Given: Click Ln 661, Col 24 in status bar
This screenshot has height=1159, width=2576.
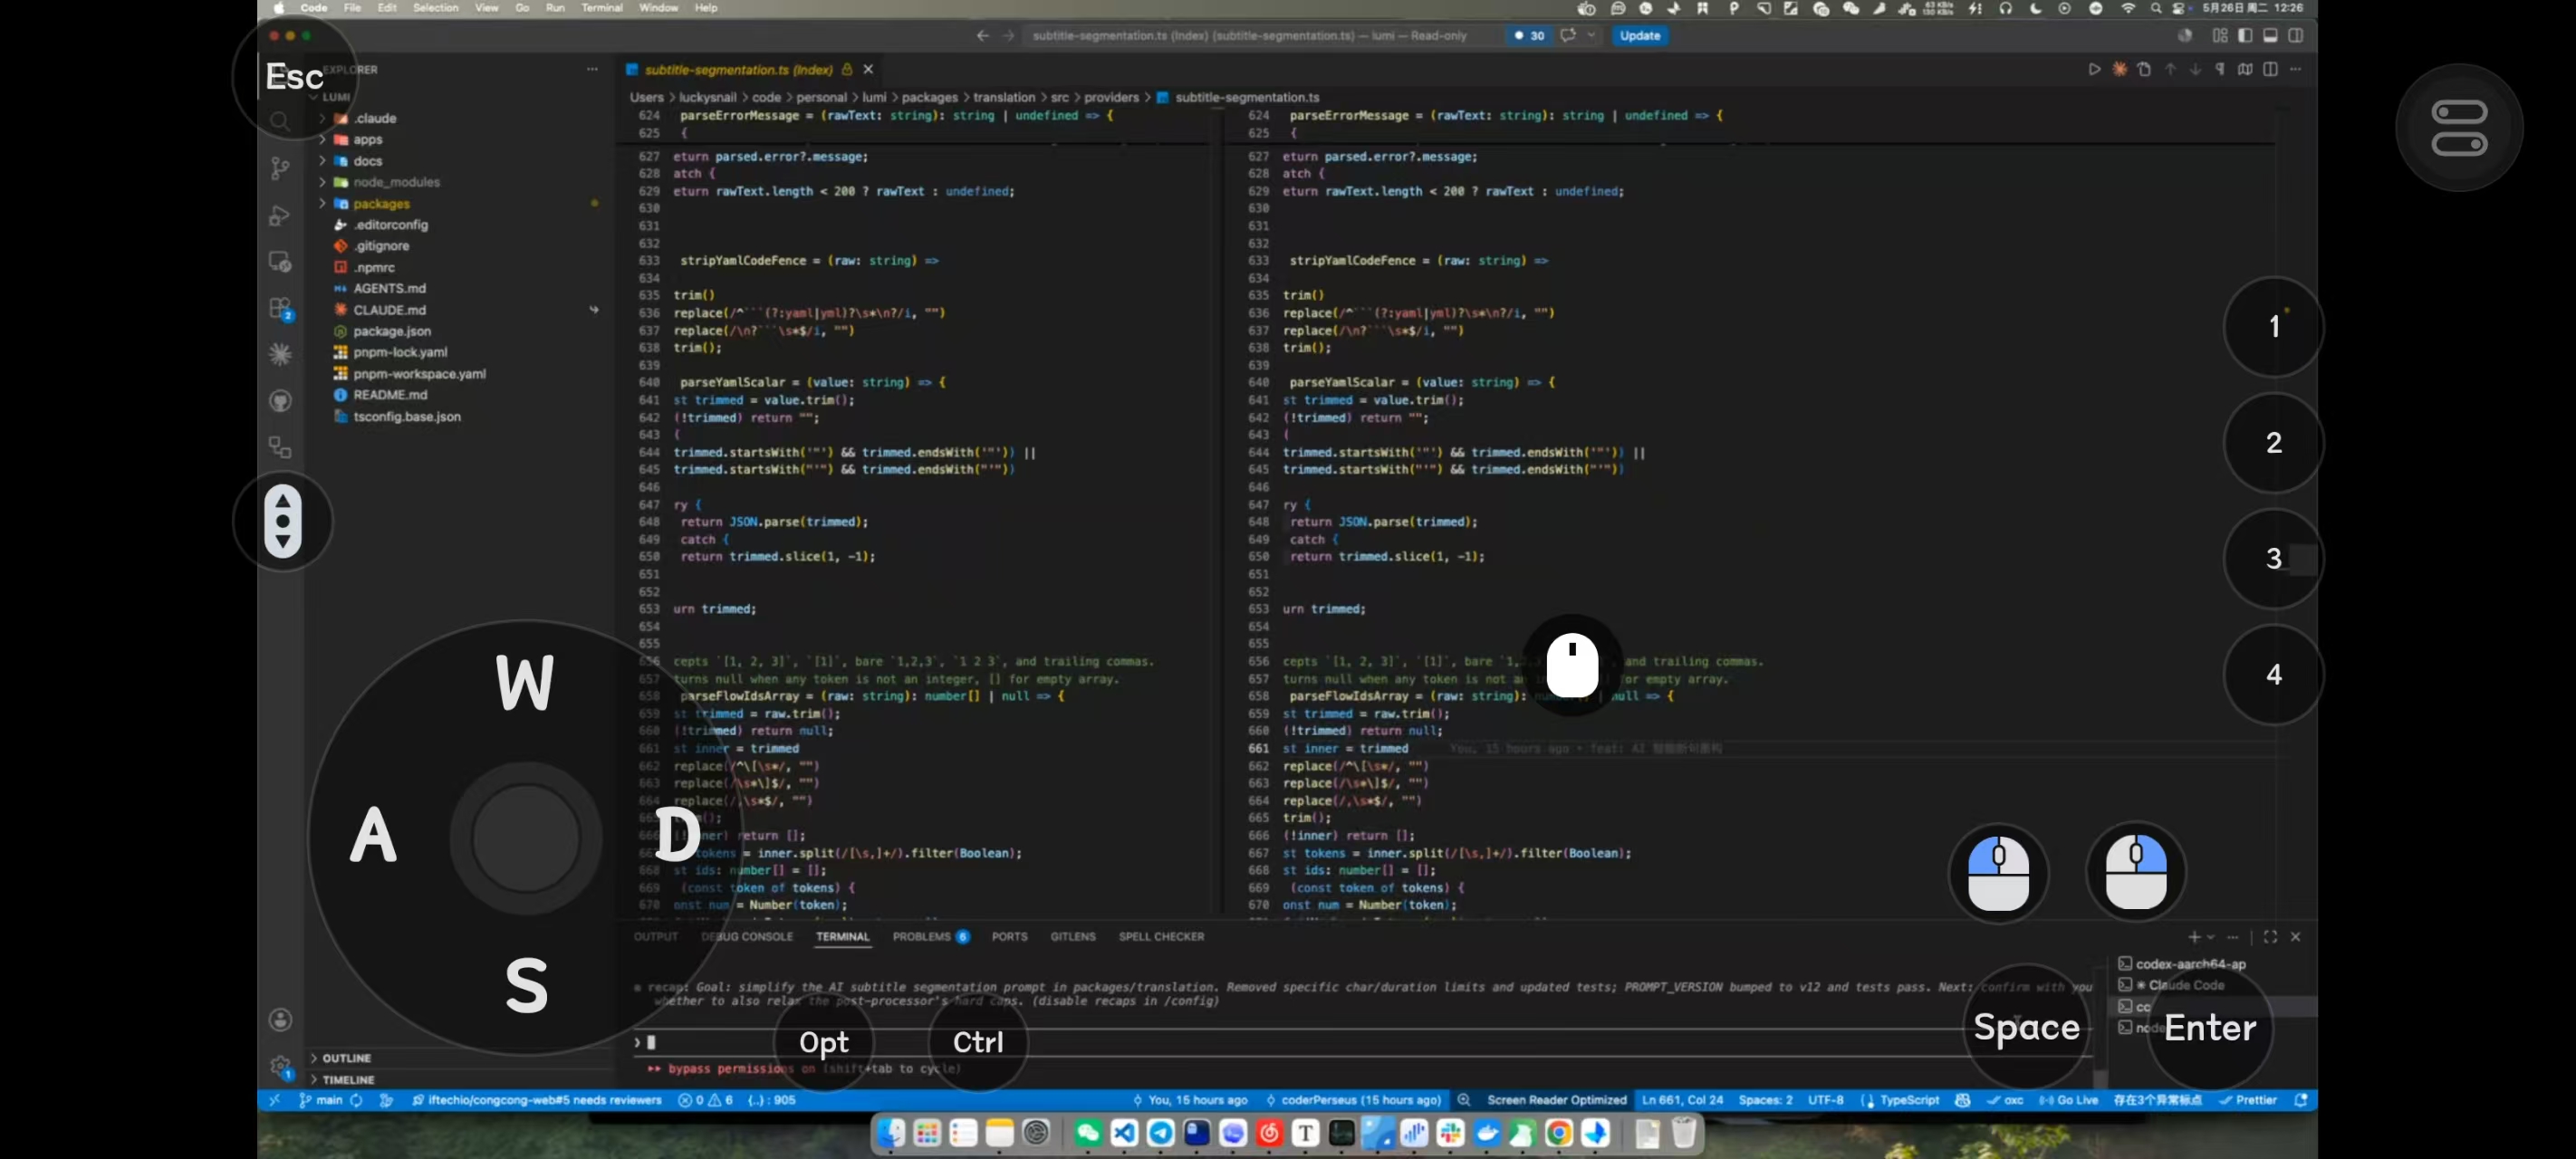Looking at the screenshot, I should [1682, 1100].
